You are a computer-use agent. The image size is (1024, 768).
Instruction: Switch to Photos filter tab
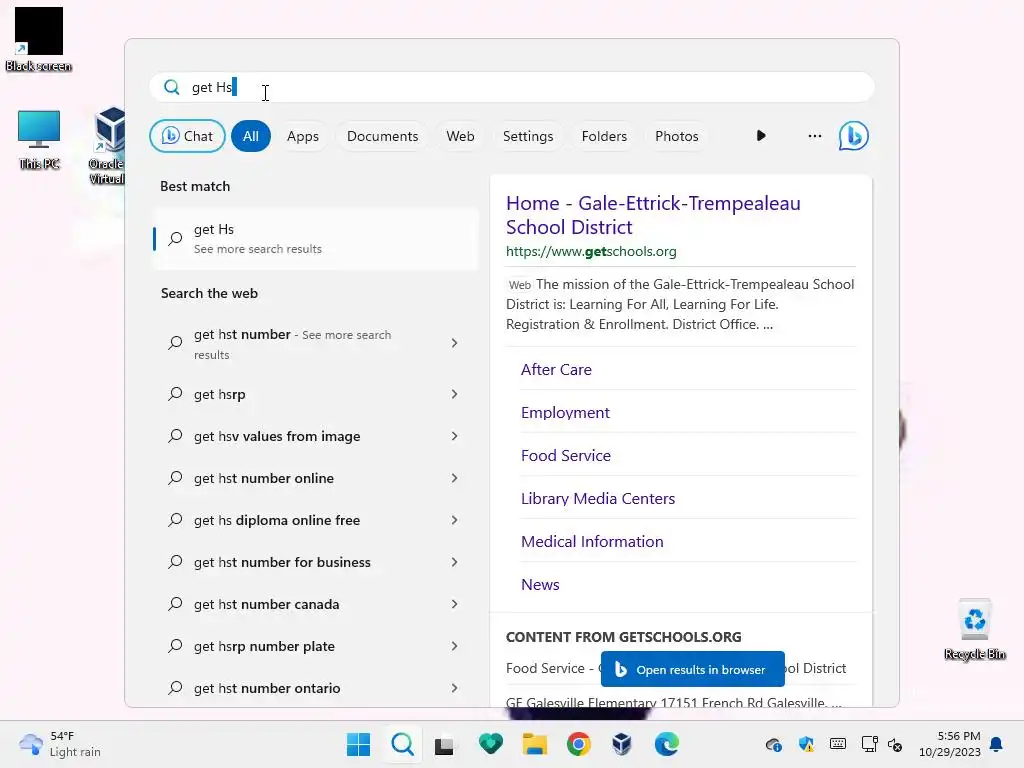click(677, 136)
